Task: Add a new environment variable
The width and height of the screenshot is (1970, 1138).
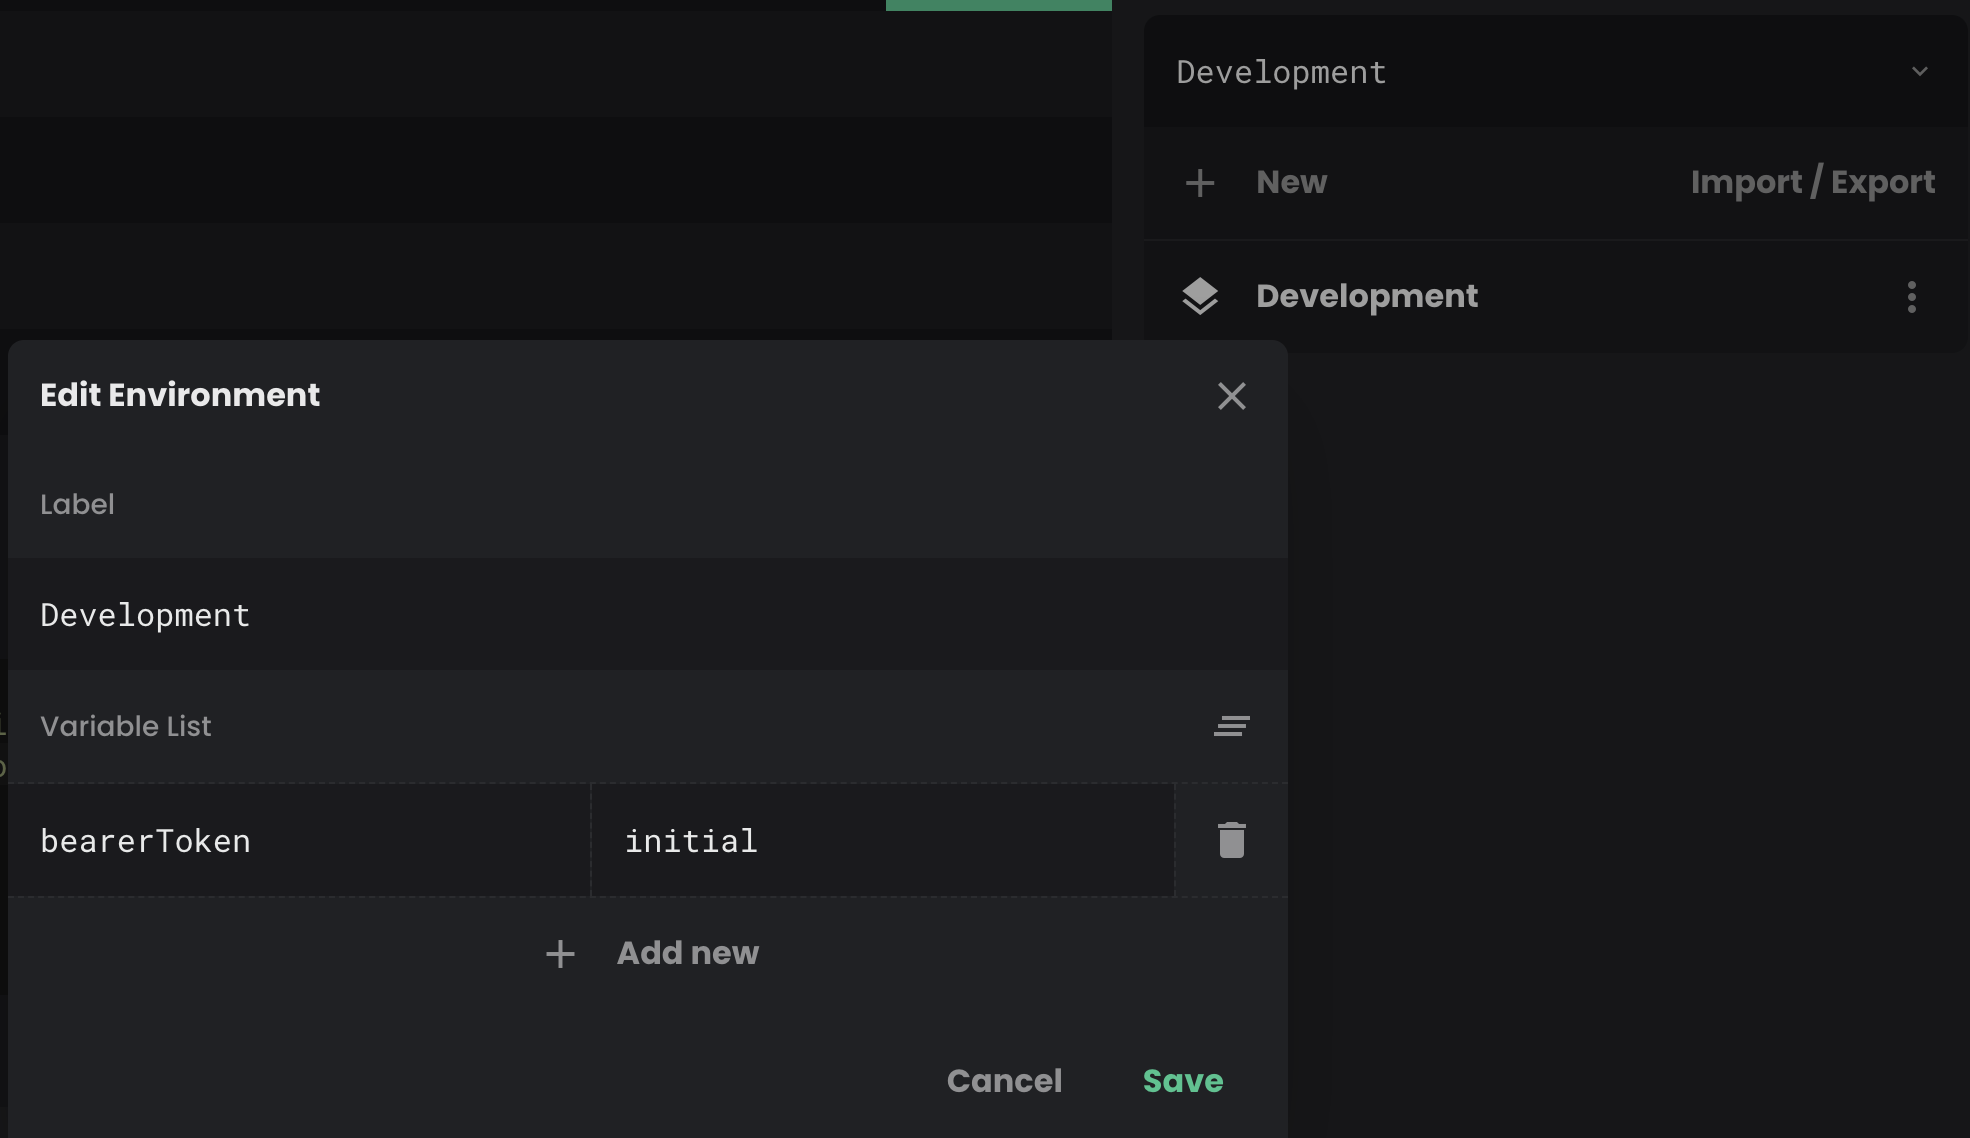Action: tap(687, 953)
